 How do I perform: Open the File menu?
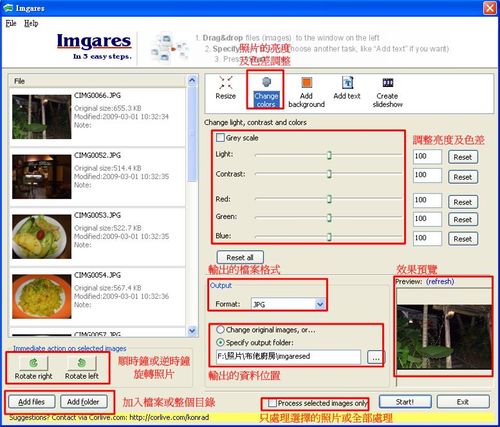pos(11,24)
